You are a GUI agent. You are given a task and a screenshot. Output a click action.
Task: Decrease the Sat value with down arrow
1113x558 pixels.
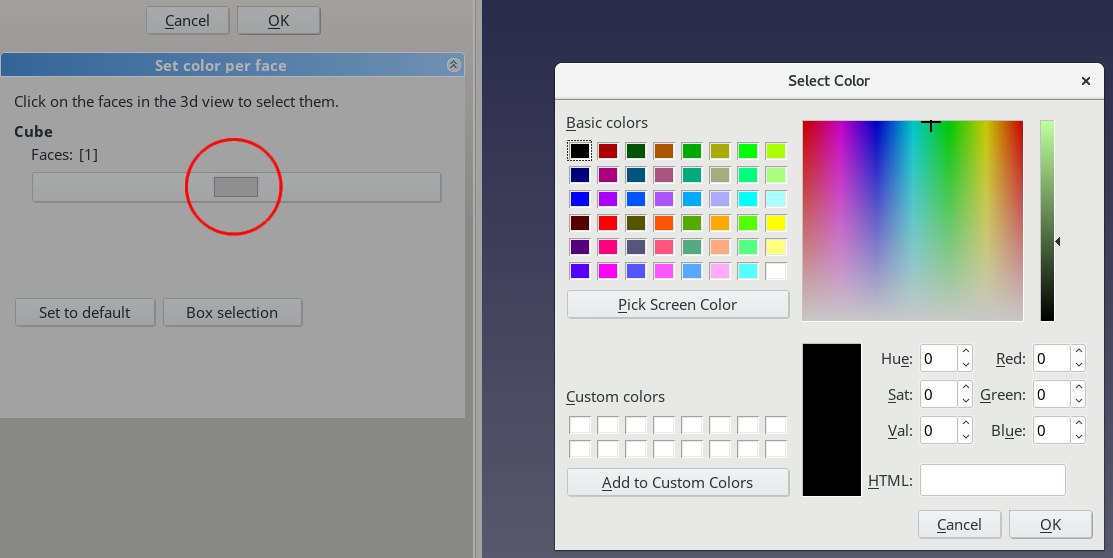[965, 401]
